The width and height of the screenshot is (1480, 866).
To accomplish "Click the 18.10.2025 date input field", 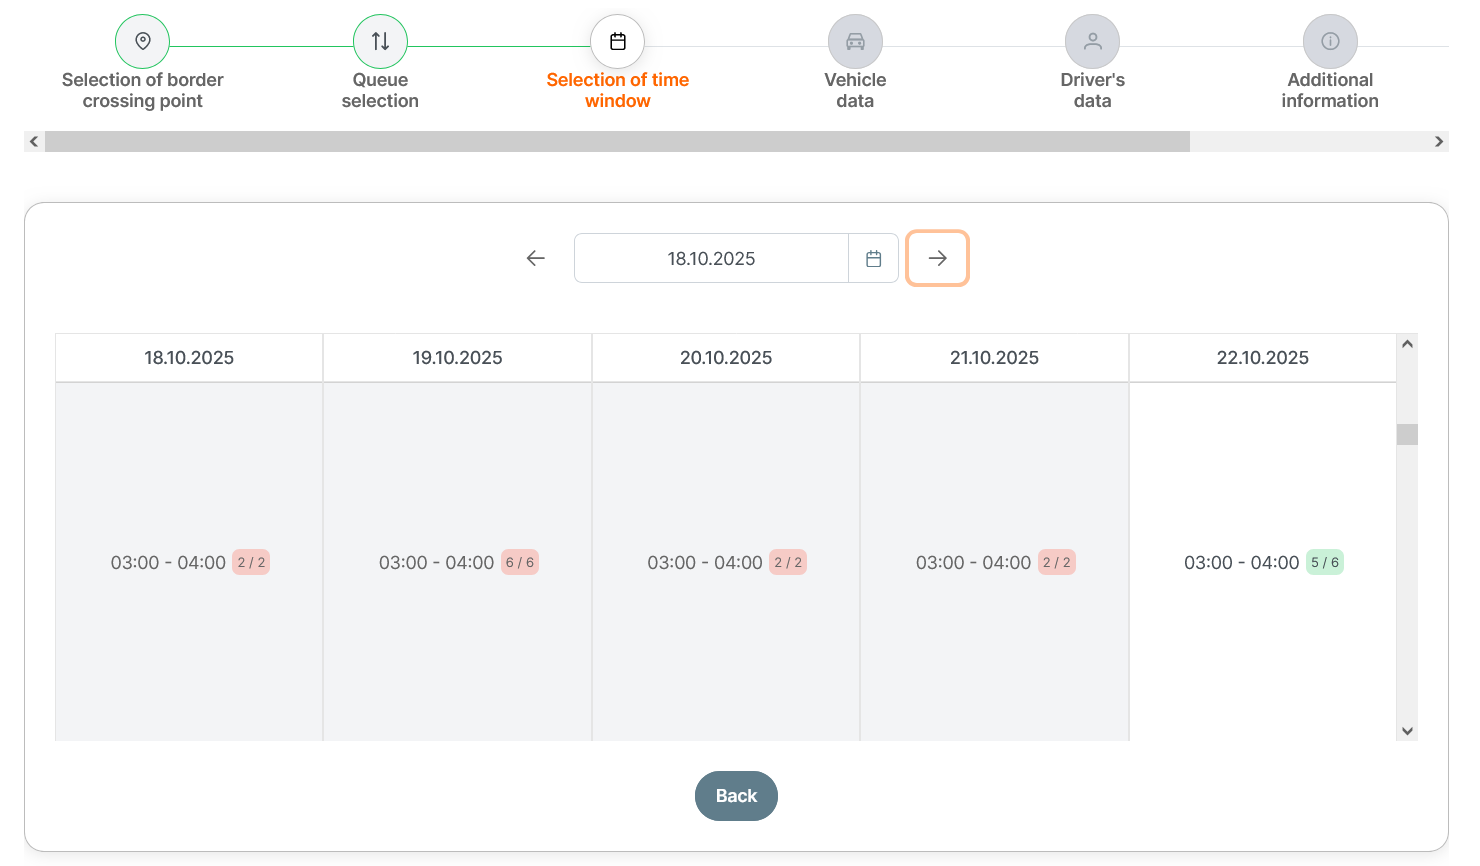I will 711,259.
